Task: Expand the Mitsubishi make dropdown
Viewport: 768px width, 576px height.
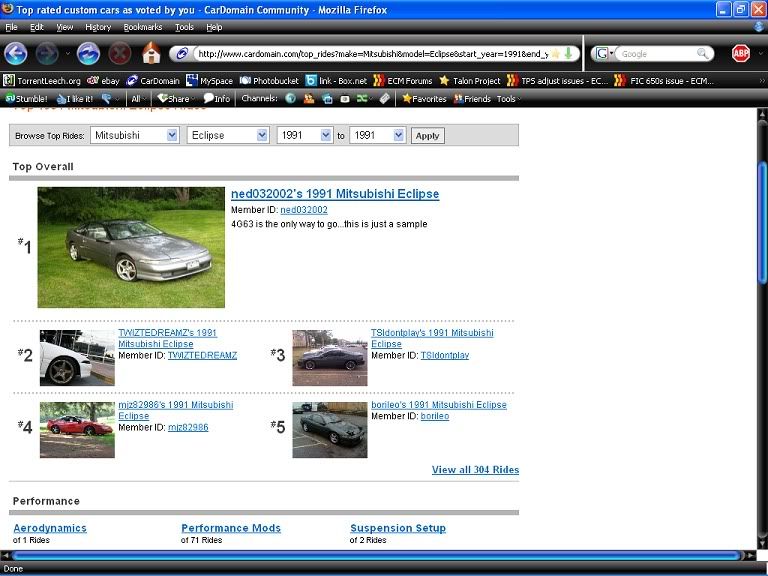Action: coord(135,135)
